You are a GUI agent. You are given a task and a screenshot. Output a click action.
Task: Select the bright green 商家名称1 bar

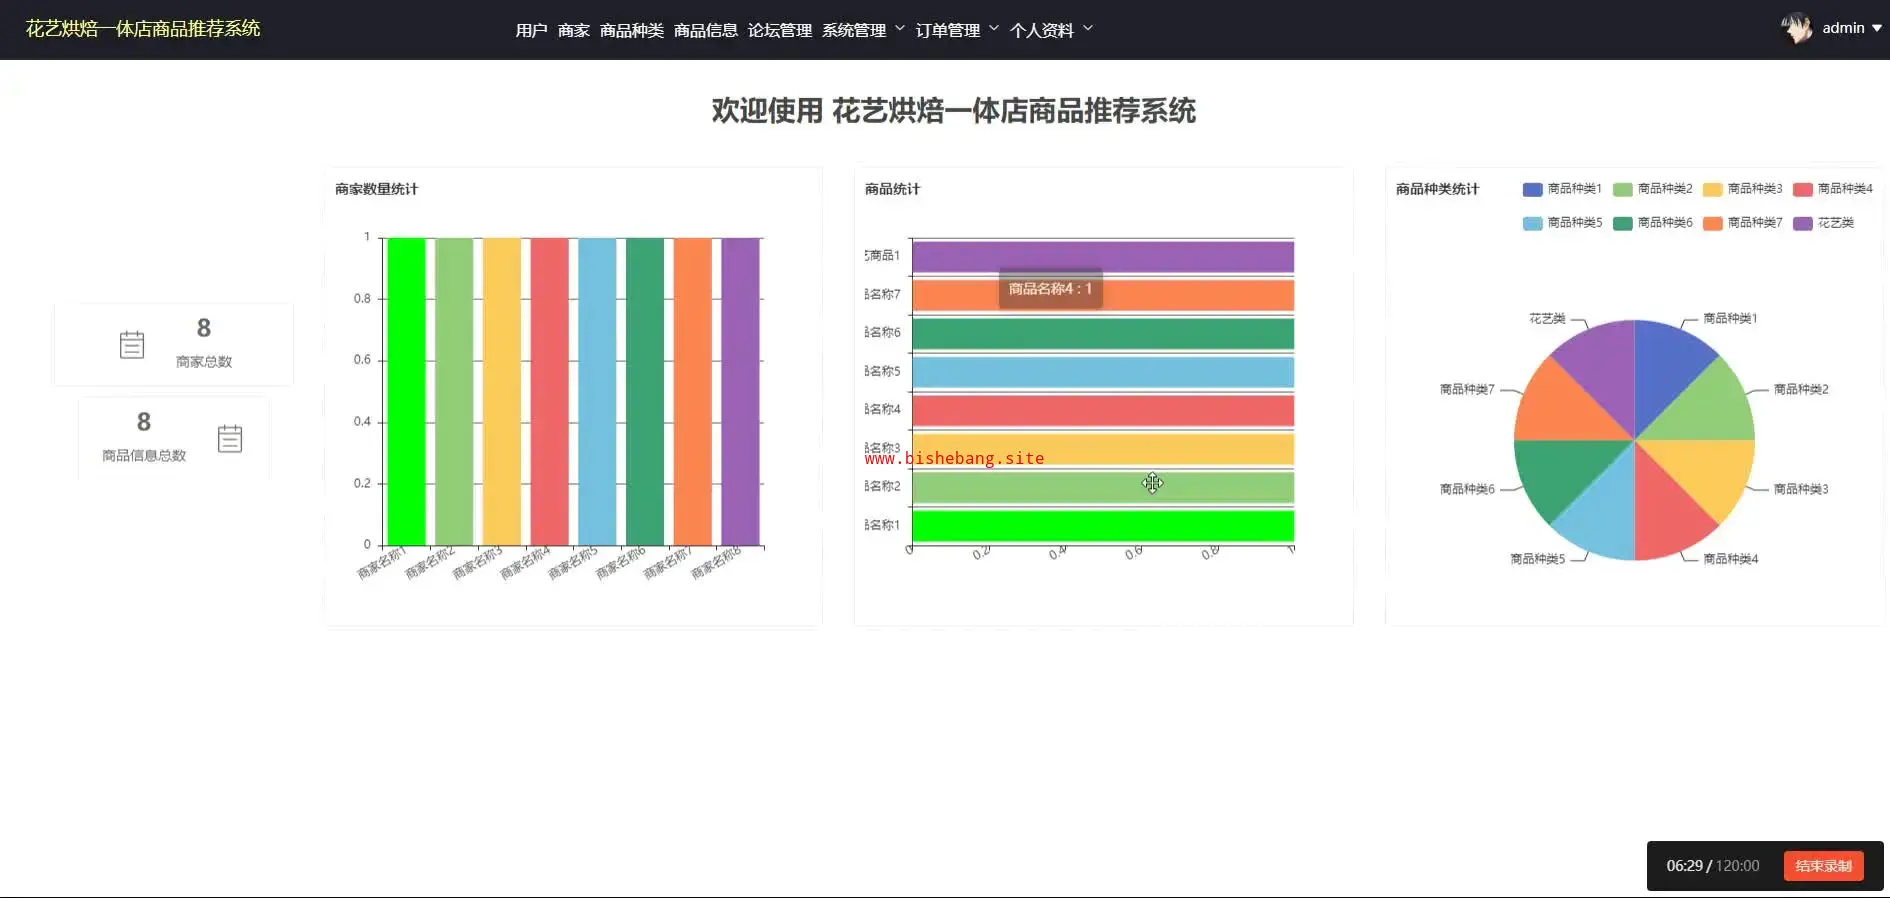(406, 391)
